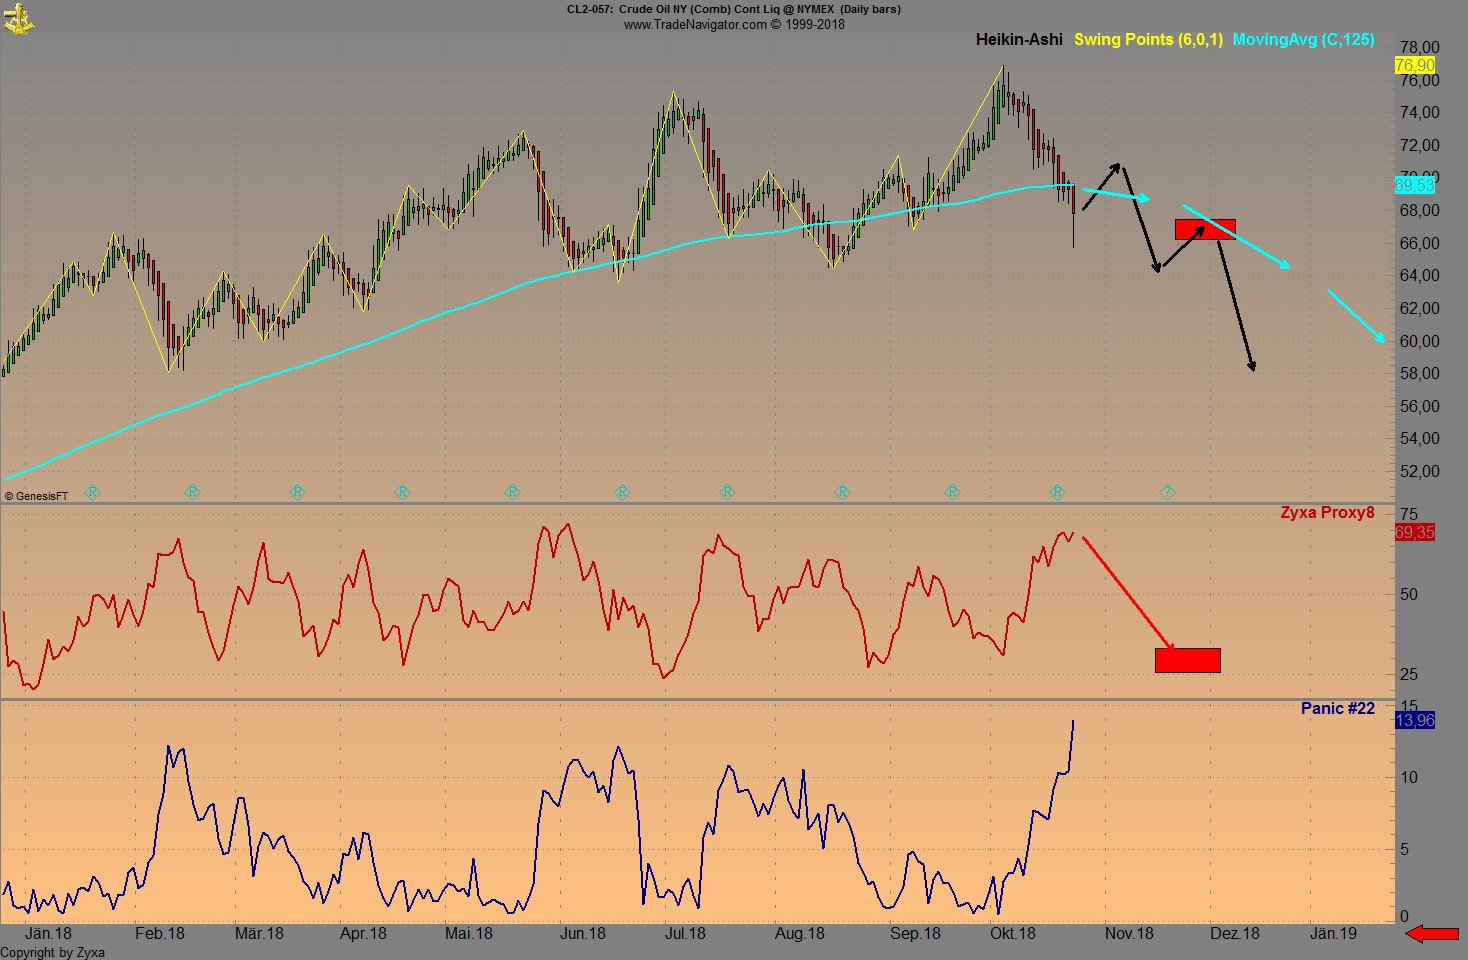Expand the 76.90 high price marker
The height and width of the screenshot is (960, 1468).
coord(1414,64)
